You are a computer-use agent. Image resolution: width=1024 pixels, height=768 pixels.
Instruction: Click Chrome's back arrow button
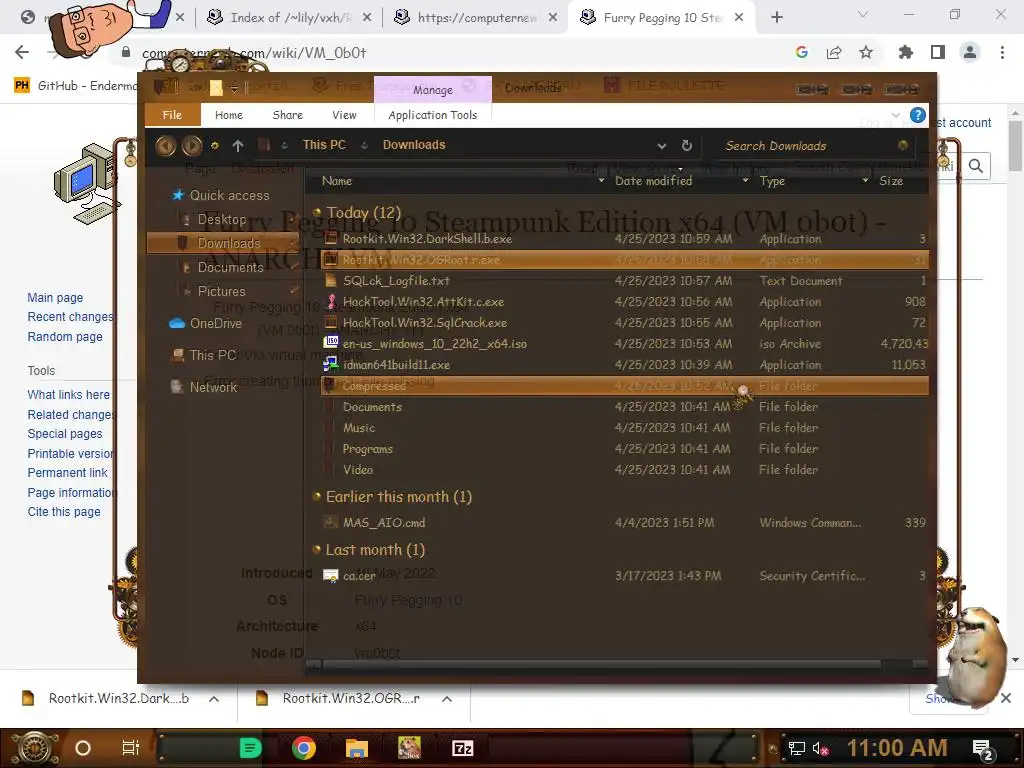[22, 52]
